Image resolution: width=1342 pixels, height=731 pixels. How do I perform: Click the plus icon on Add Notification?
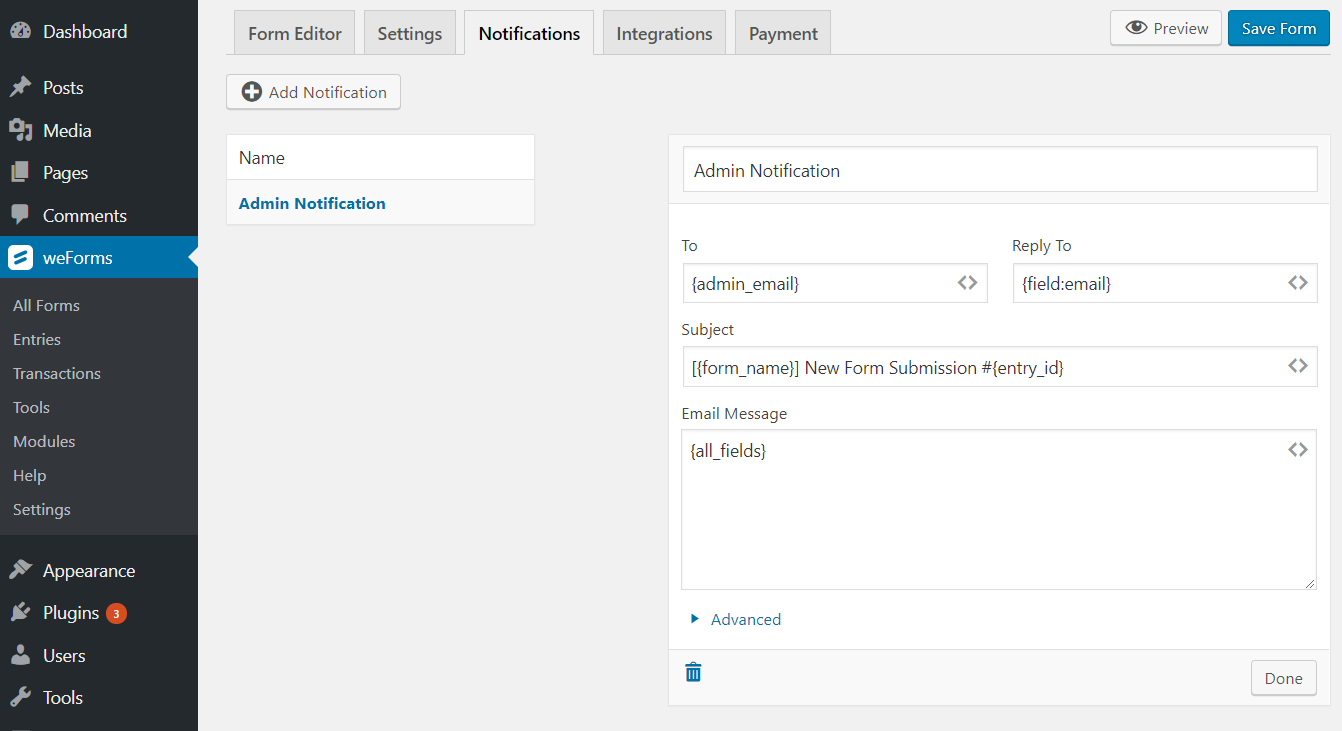click(252, 92)
